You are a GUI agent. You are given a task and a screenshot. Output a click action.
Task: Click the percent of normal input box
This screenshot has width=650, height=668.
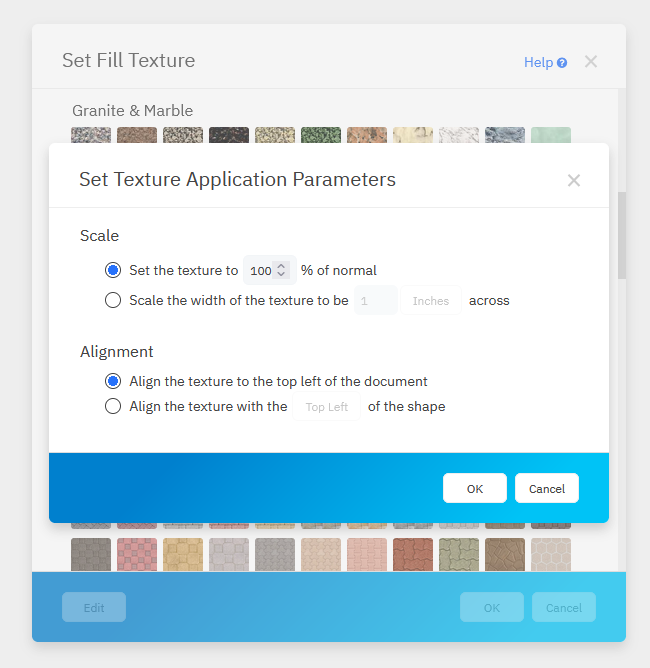pyautogui.click(x=260, y=271)
